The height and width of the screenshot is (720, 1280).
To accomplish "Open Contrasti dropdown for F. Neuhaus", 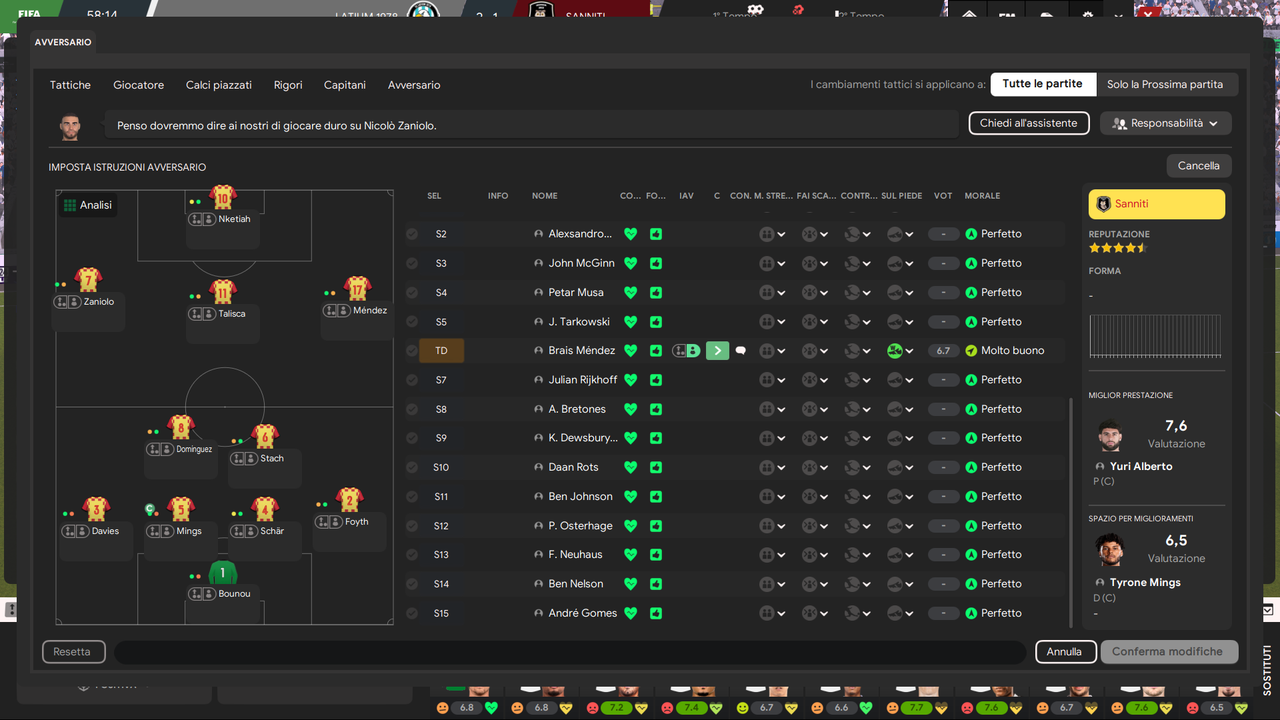I will pyautogui.click(x=858, y=555).
